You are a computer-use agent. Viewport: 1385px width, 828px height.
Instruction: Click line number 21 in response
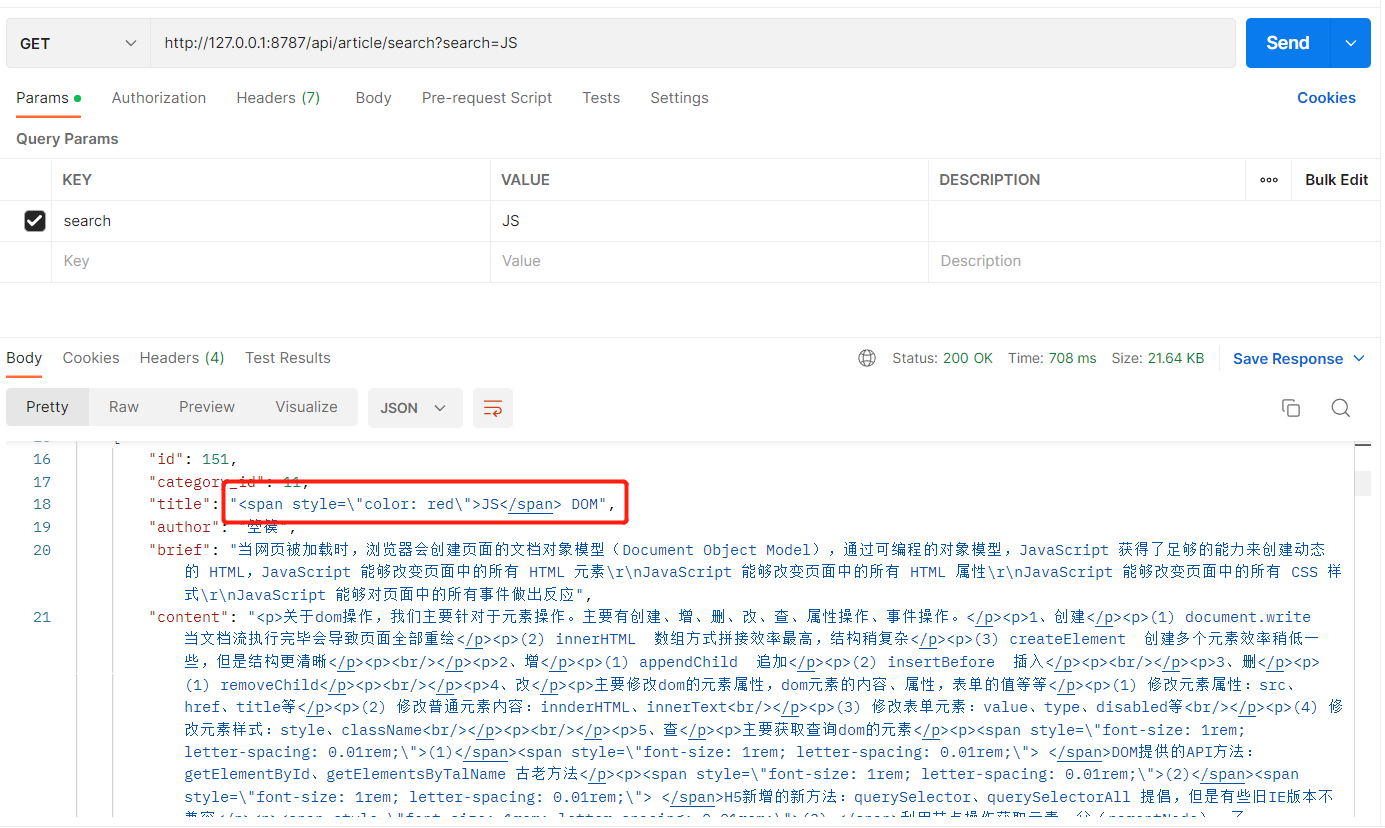point(41,617)
